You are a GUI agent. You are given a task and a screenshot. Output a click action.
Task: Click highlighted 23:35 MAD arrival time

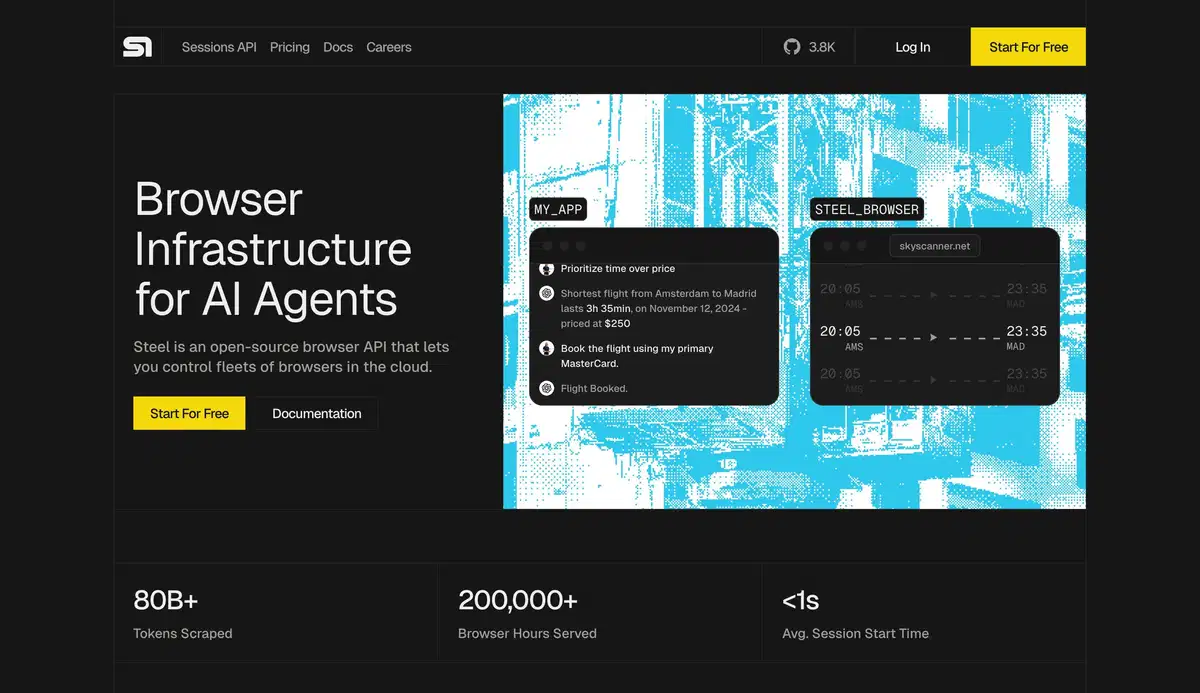(x=1027, y=331)
